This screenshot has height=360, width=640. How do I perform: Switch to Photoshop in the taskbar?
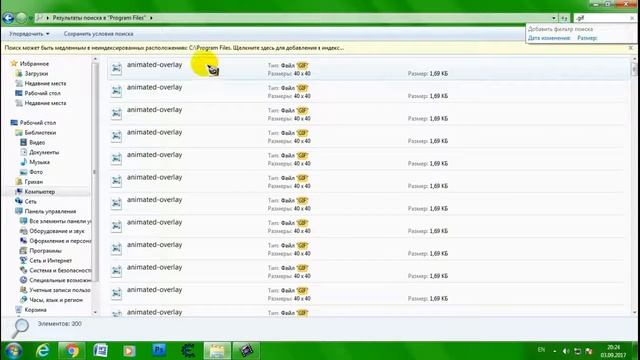159,350
